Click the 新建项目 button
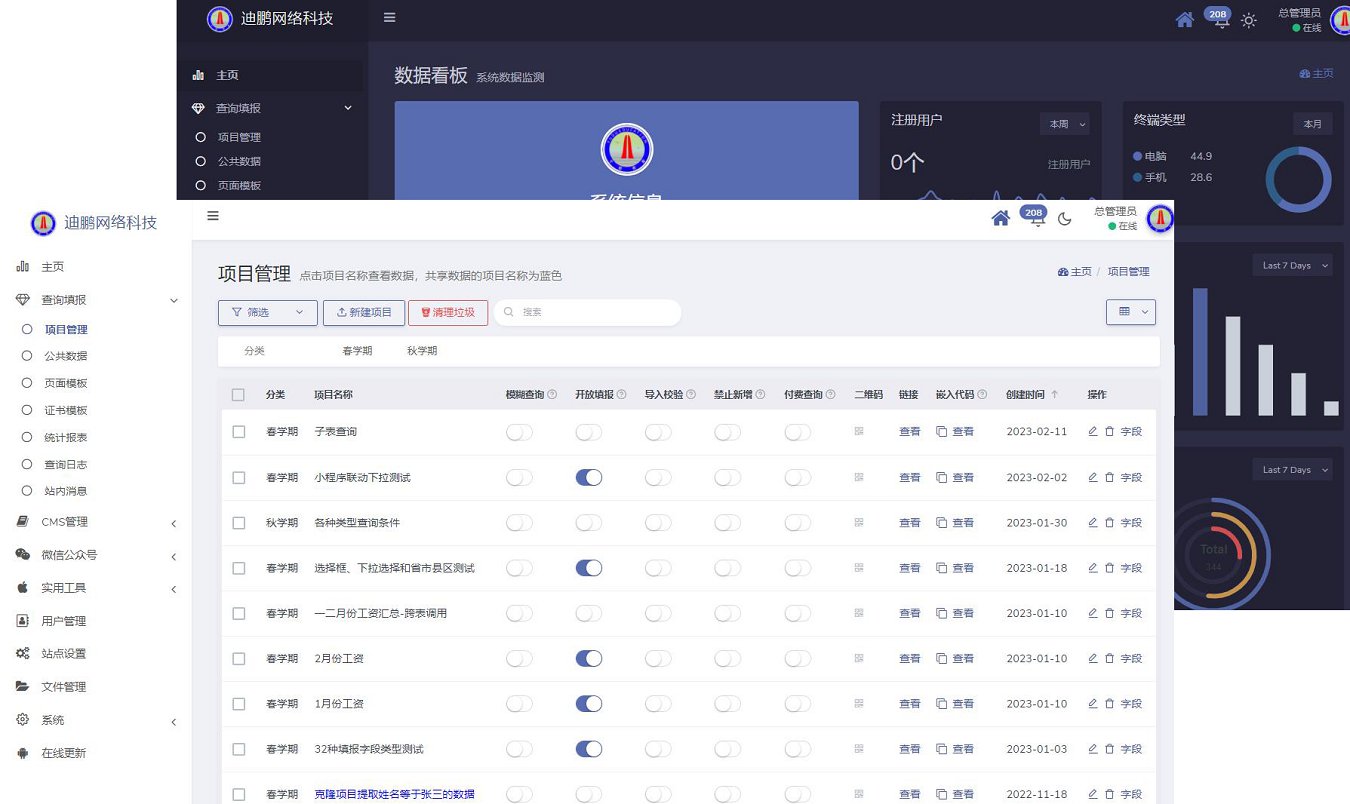1350x804 pixels. (363, 313)
